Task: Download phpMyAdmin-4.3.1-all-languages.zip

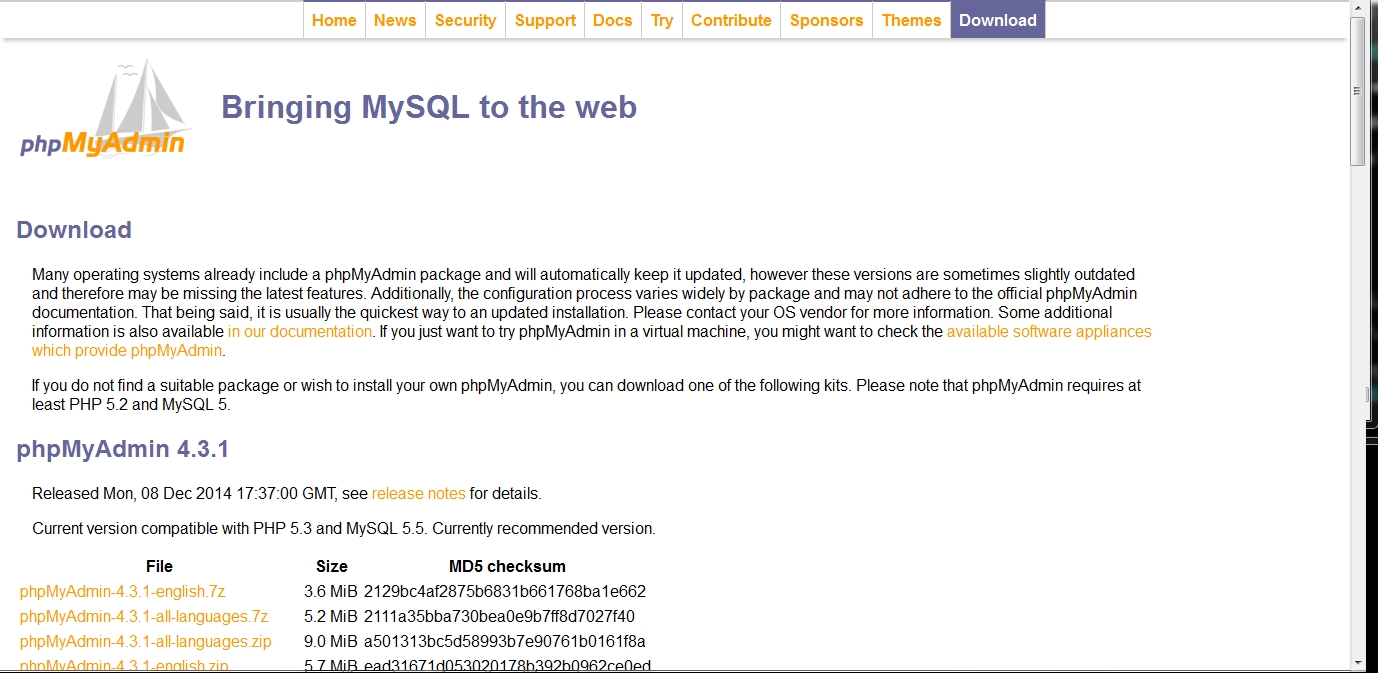Action: point(145,642)
